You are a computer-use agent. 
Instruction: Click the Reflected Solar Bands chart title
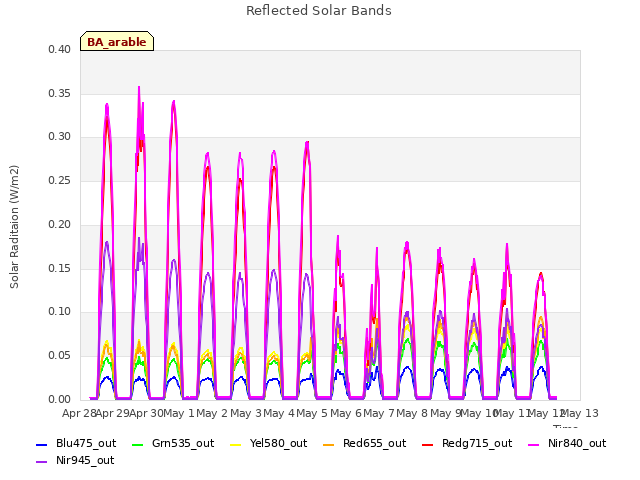coord(319,11)
